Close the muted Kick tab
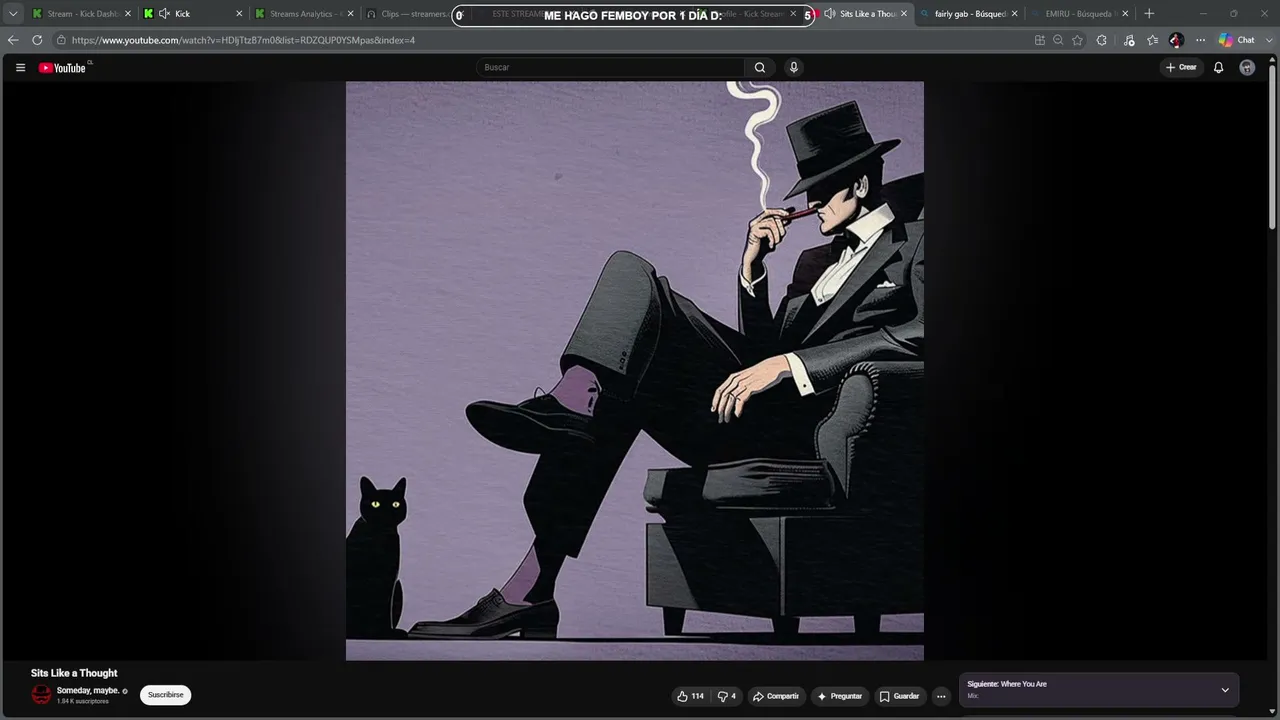Screen dimensions: 1280x720 pyautogui.click(x=239, y=14)
